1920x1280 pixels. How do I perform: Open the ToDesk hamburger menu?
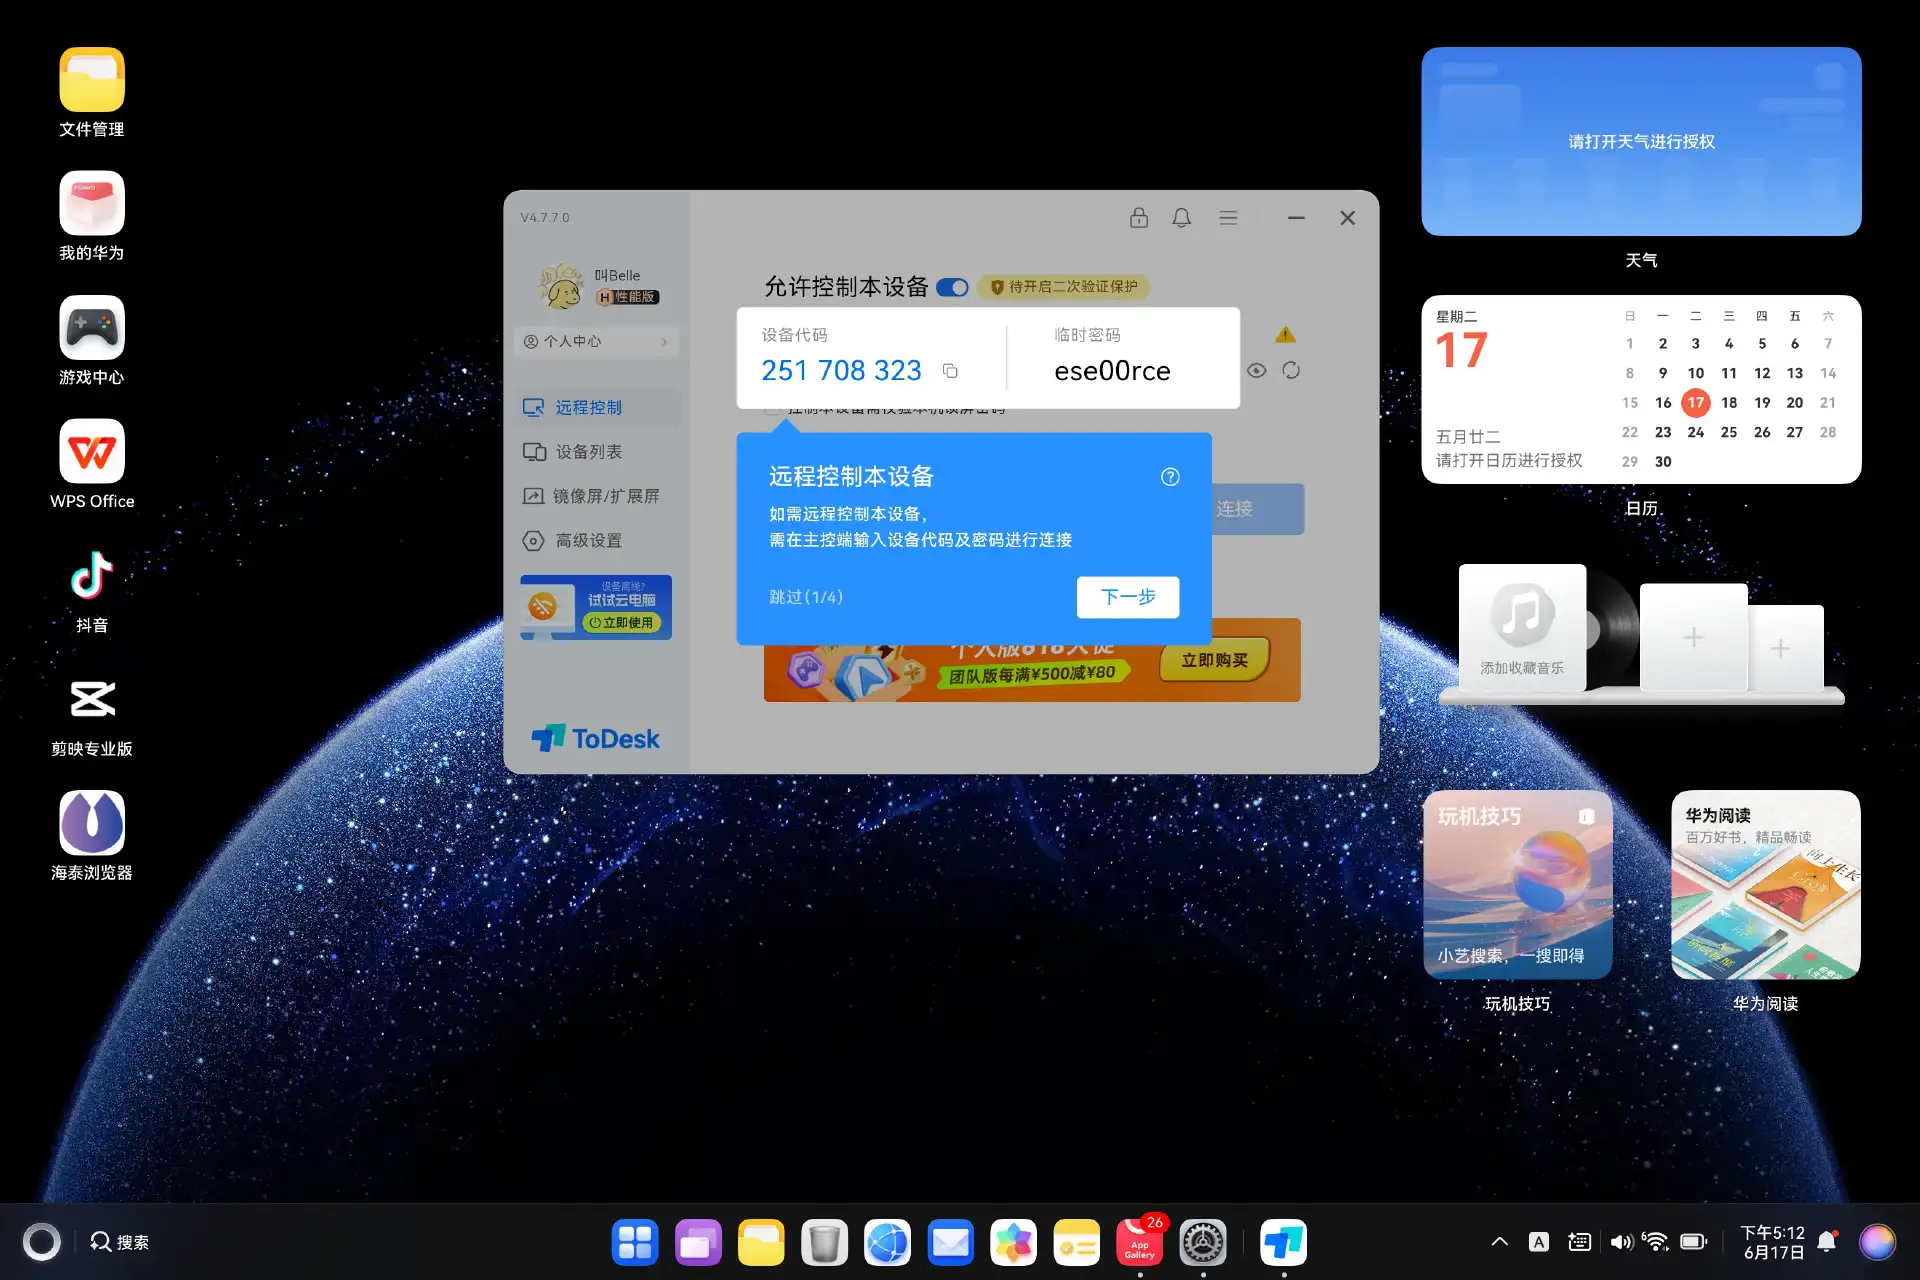(x=1228, y=218)
